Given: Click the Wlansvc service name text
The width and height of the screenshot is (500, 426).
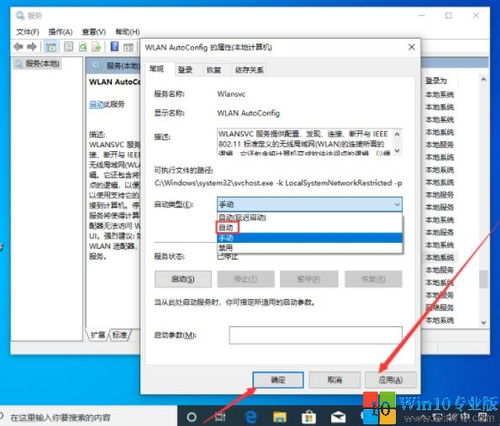Looking at the screenshot, I should 231,94.
